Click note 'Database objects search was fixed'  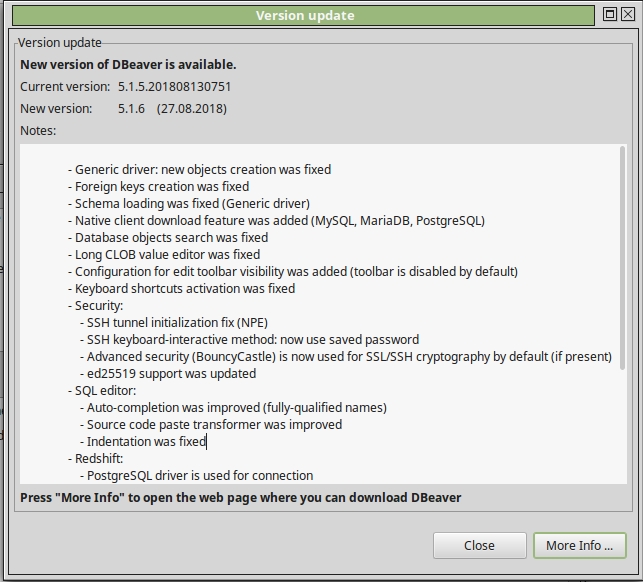click(168, 238)
